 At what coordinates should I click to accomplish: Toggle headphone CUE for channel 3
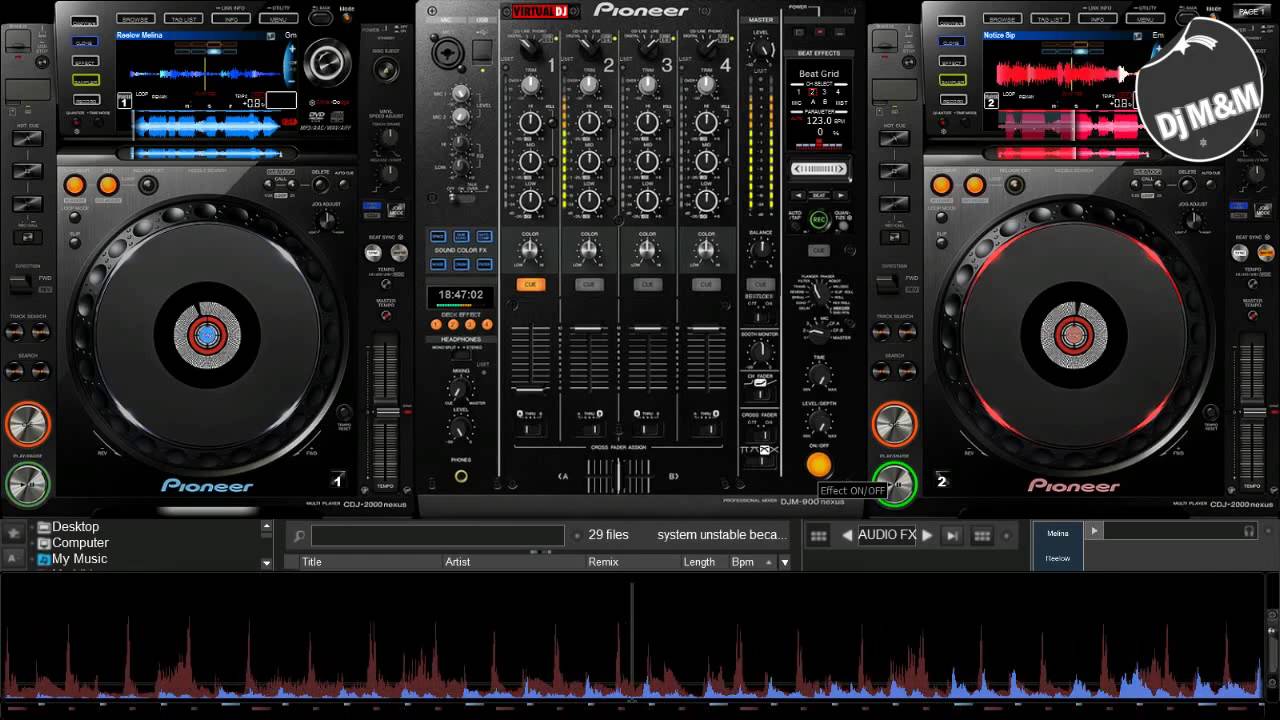(648, 285)
